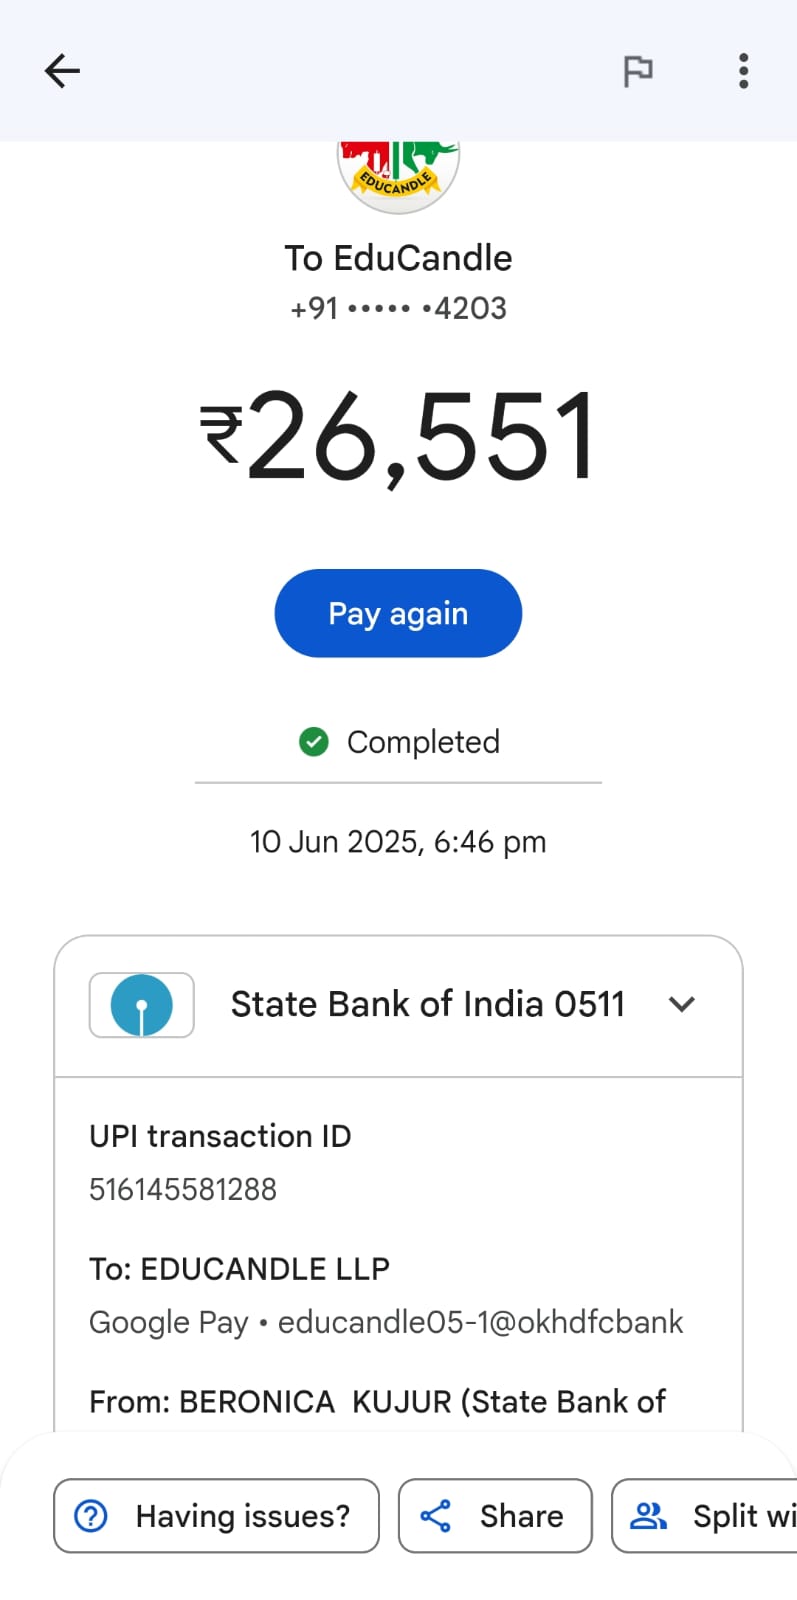This screenshot has width=797, height=1600.
Task: Select the UPI transaction ID number
Action: tap(183, 1189)
